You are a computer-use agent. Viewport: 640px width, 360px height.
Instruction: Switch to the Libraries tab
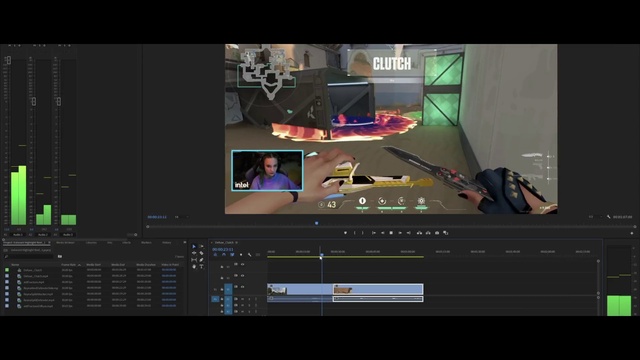tap(91, 242)
